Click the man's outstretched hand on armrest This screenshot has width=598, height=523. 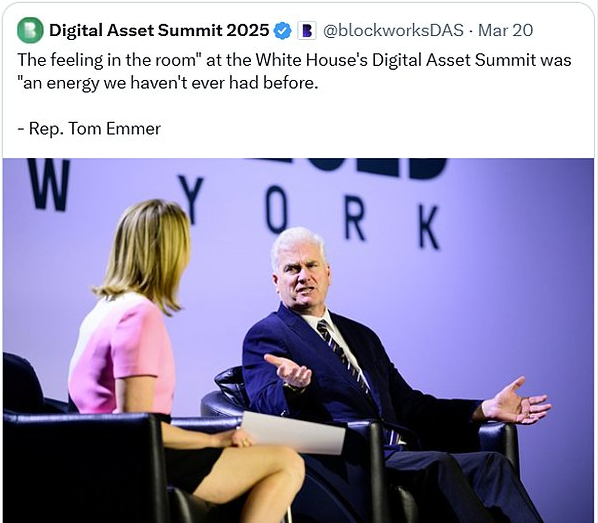(516, 402)
